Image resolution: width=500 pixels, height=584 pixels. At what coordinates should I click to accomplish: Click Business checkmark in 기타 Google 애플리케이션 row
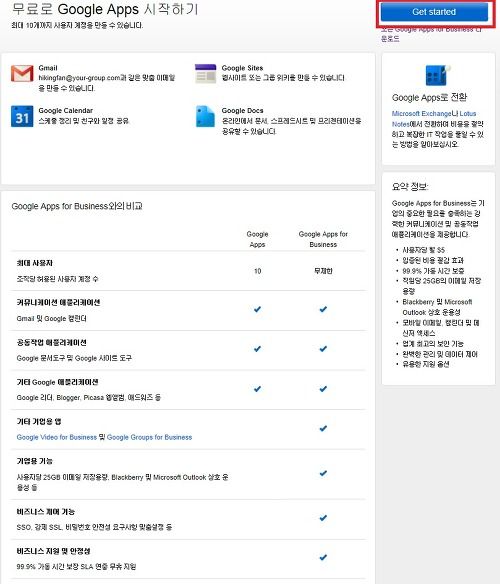[x=323, y=389]
